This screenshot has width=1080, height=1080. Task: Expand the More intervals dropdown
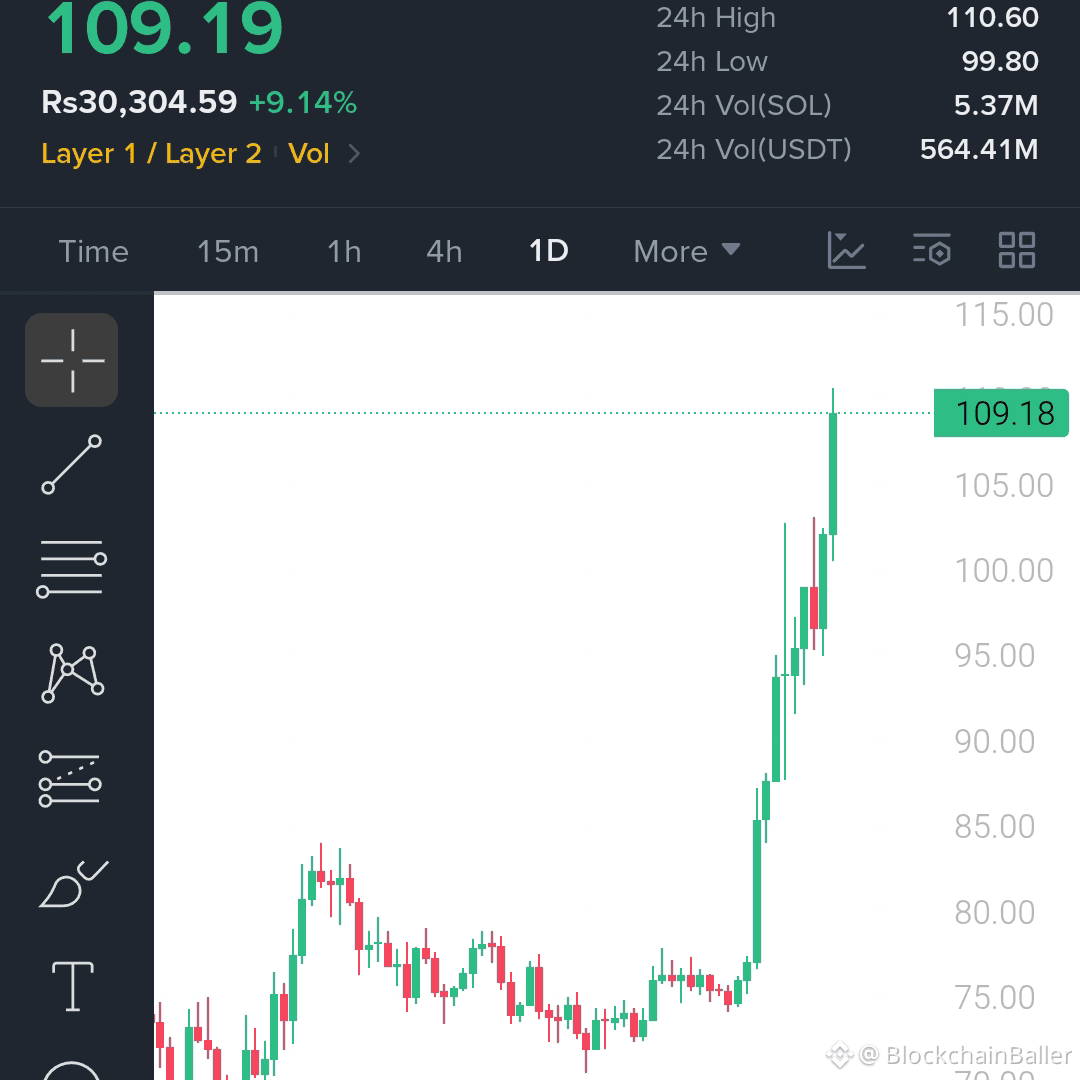(687, 251)
